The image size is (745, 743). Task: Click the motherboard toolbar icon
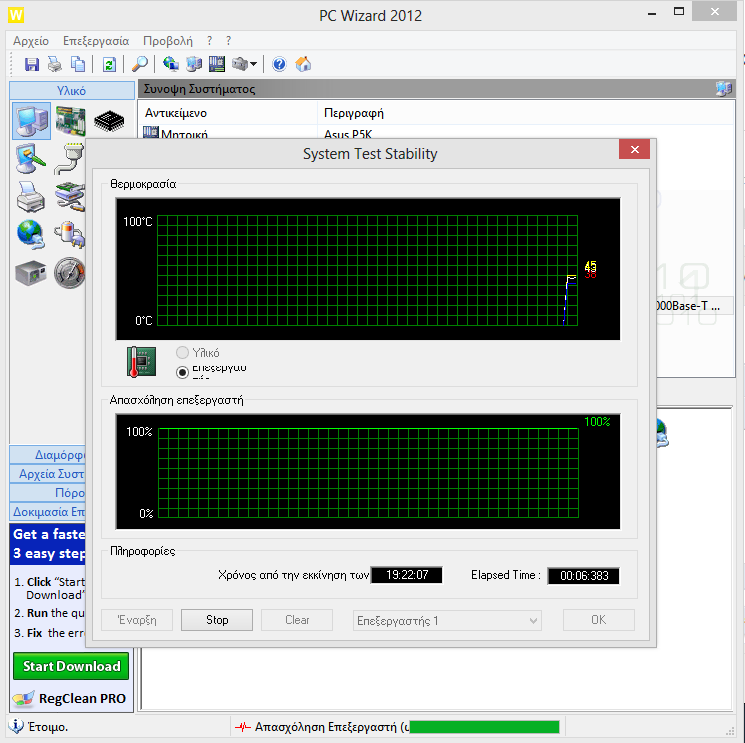pos(217,64)
